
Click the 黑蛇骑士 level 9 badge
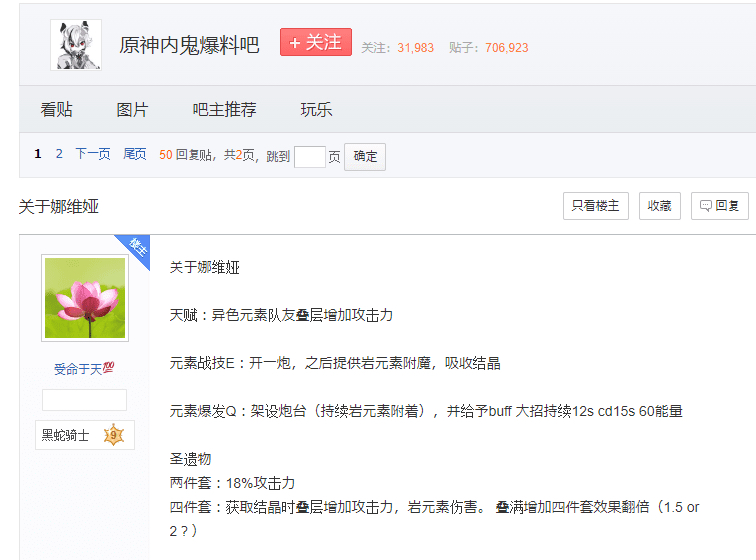[x=85, y=435]
